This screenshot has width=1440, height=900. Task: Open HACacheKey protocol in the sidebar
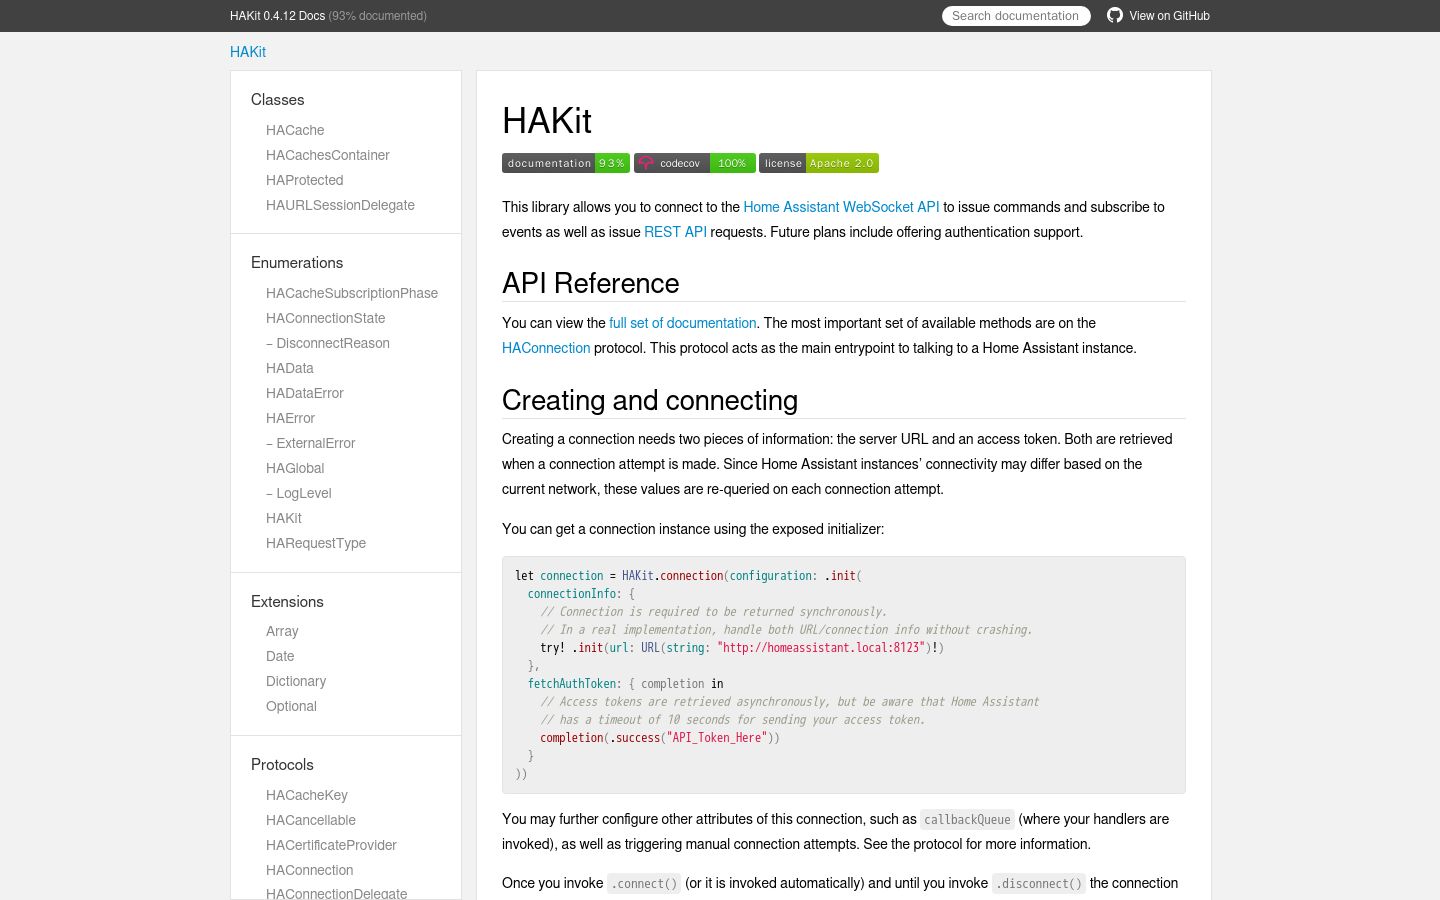(307, 795)
